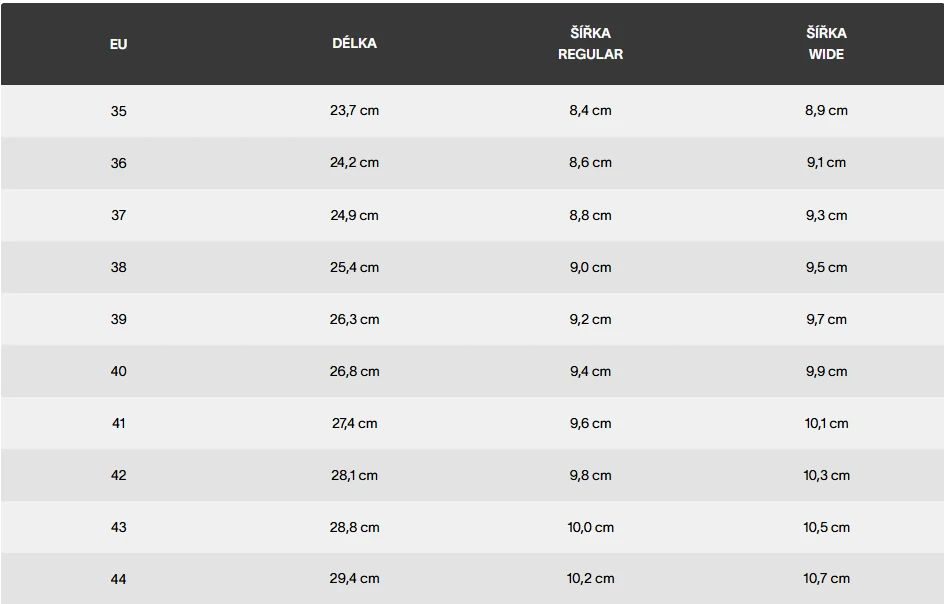944x604 pixels.
Task: Select the EU size 35 cell
Action: tap(119, 111)
